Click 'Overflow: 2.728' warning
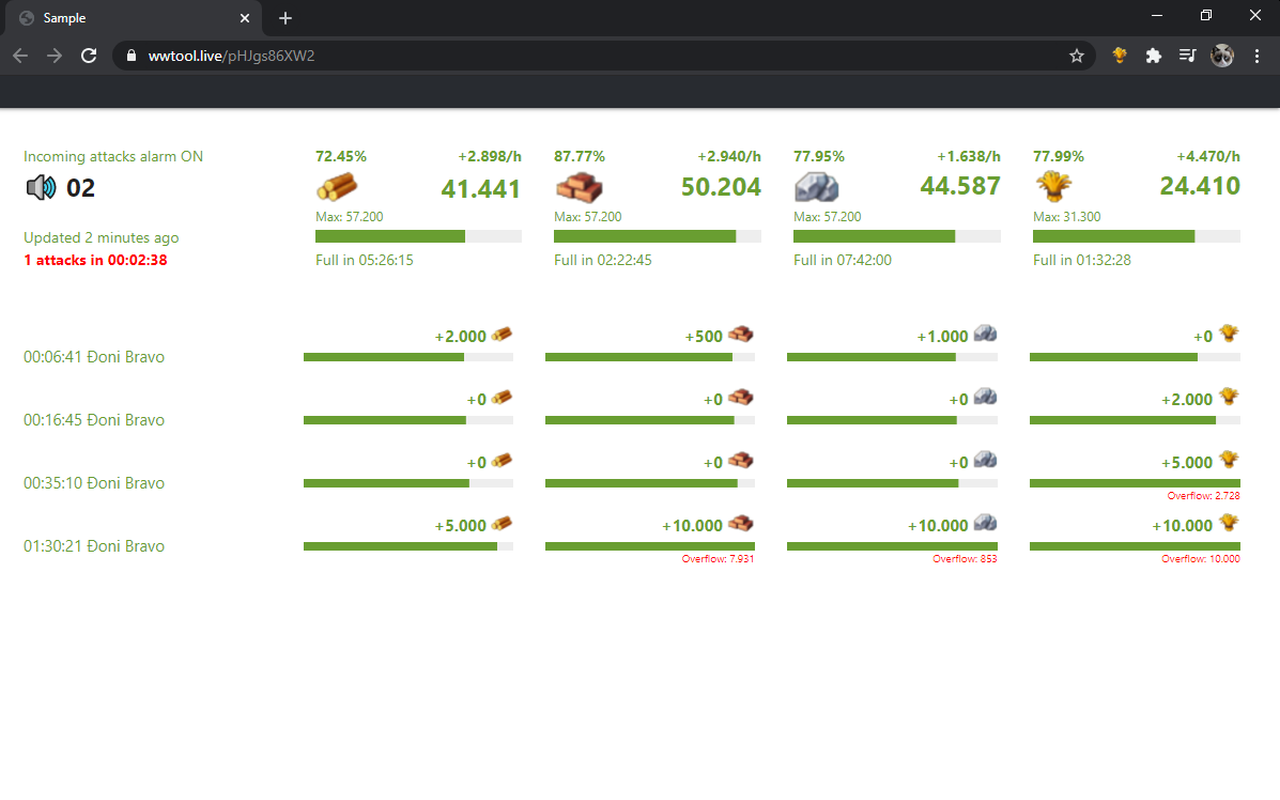 [x=1204, y=496]
